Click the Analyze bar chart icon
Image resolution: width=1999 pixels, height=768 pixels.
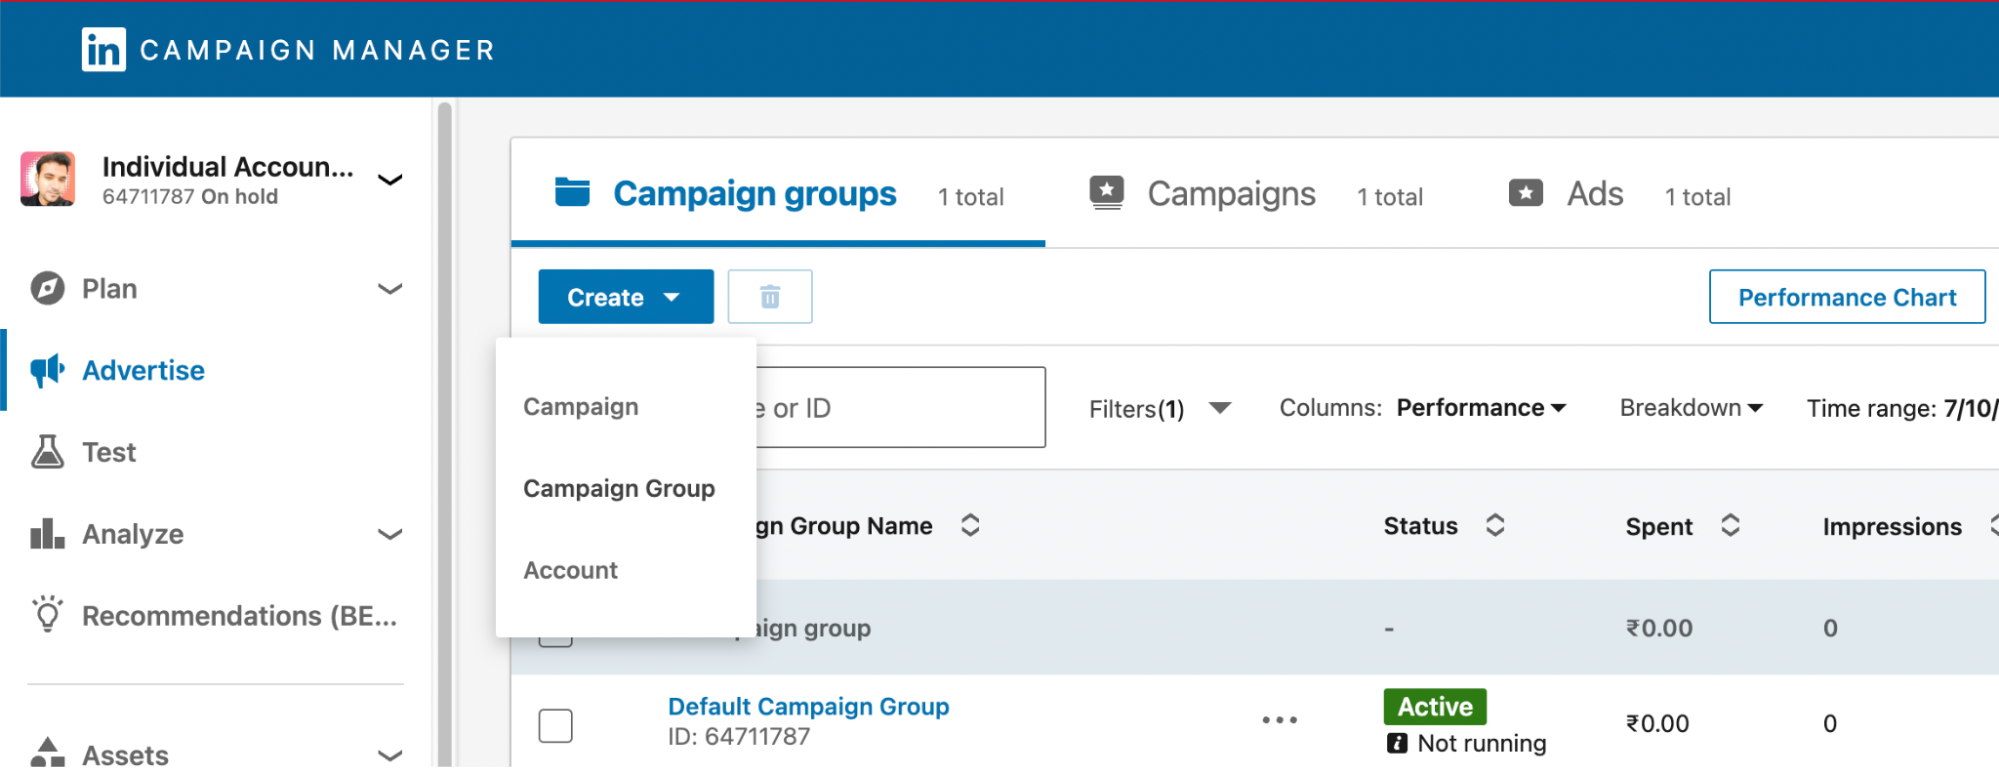(47, 534)
